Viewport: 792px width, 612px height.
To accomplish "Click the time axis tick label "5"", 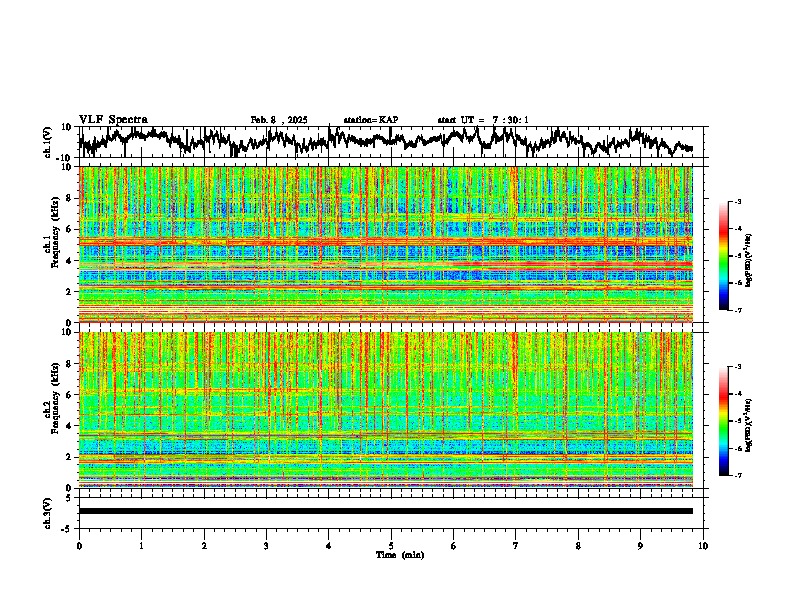I will tap(391, 546).
